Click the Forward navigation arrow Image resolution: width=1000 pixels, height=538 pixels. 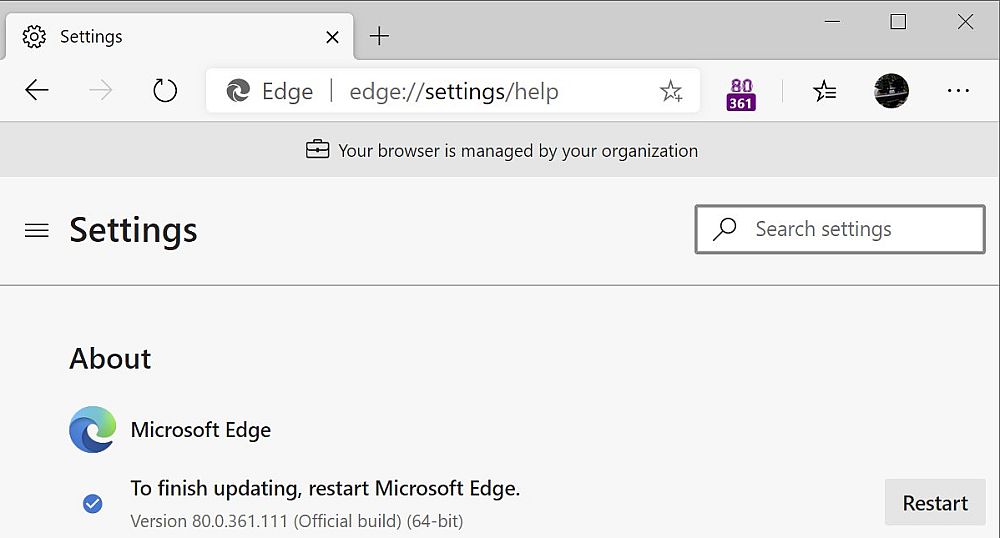coord(101,91)
